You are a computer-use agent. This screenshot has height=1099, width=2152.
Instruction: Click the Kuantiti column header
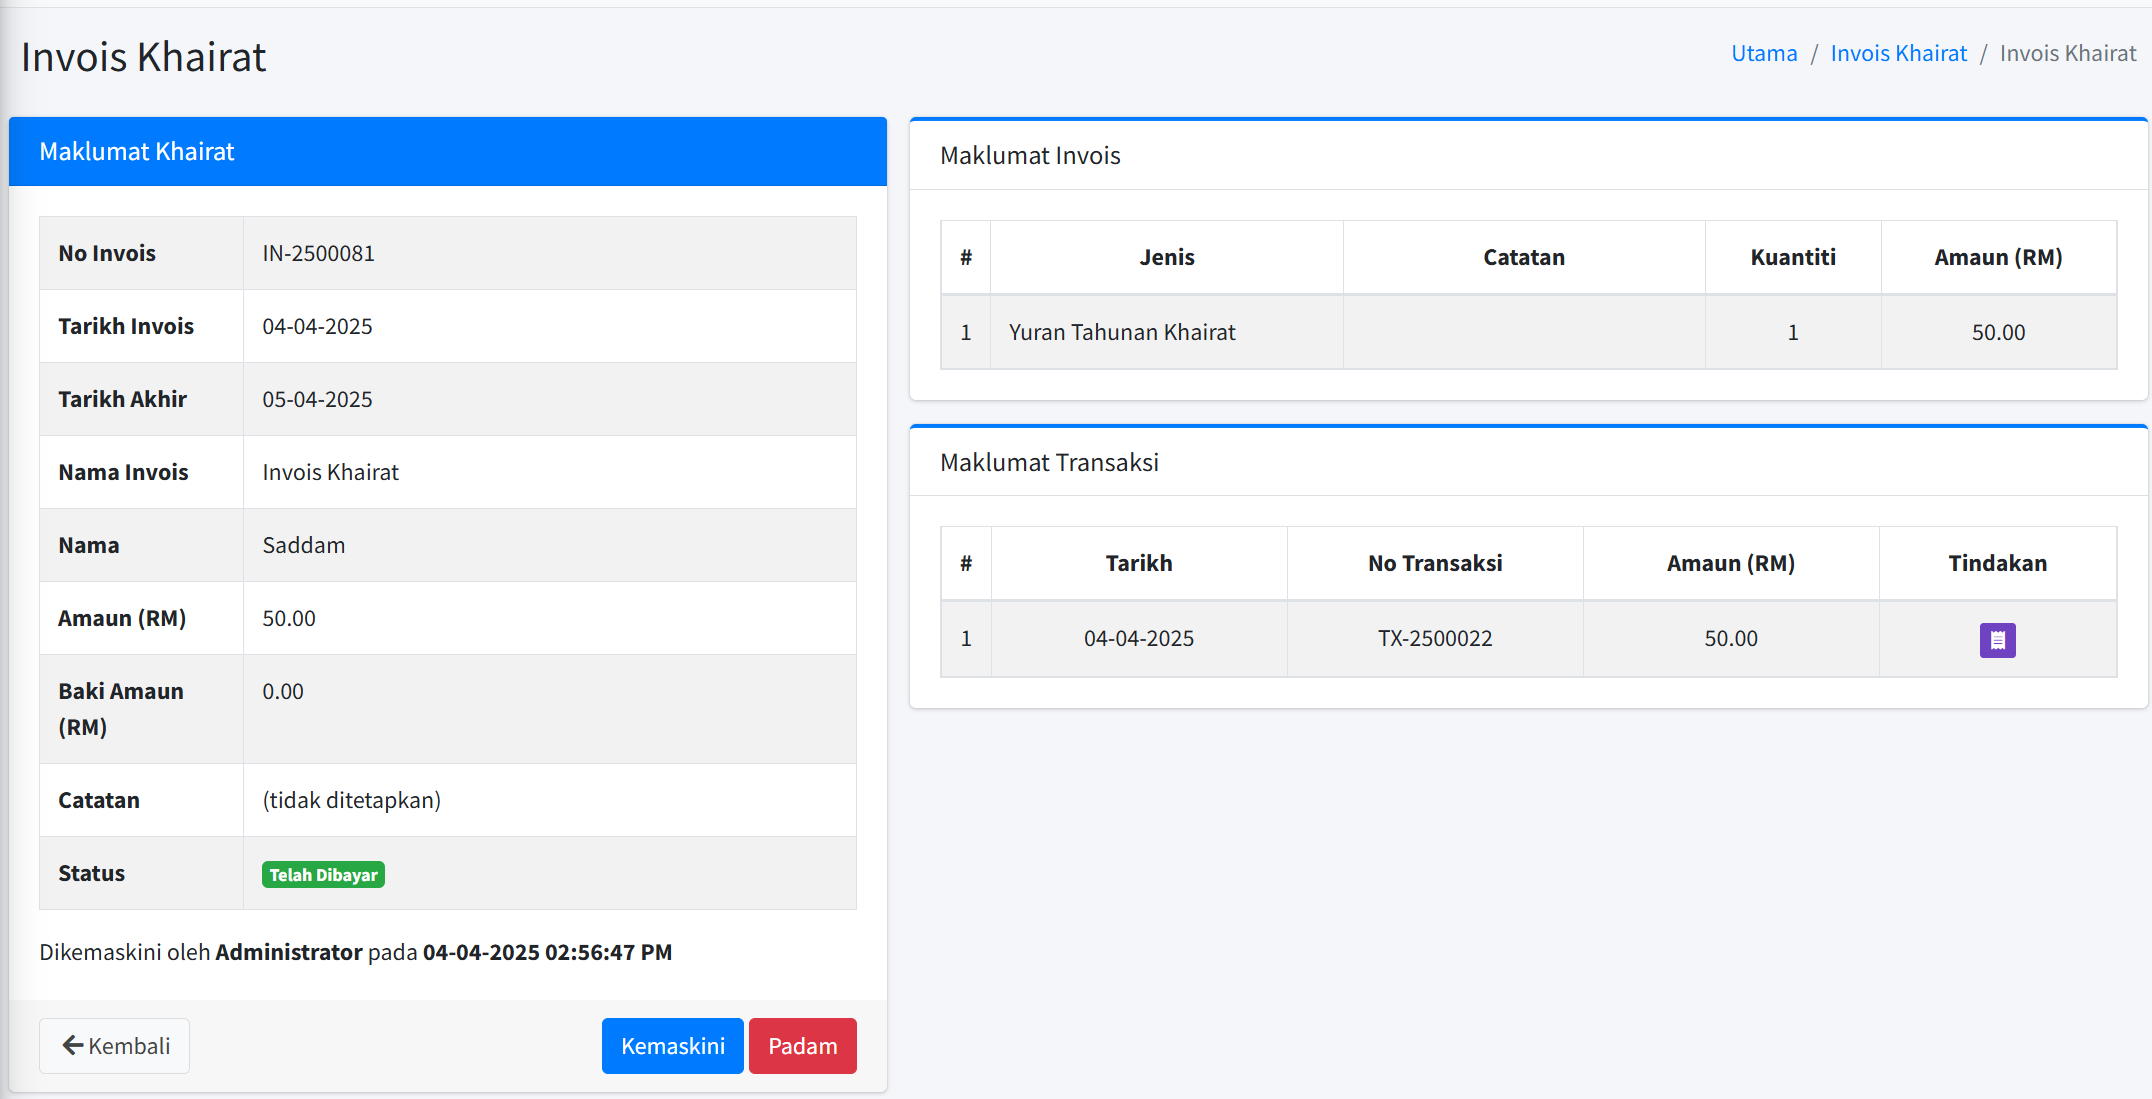[x=1793, y=258]
